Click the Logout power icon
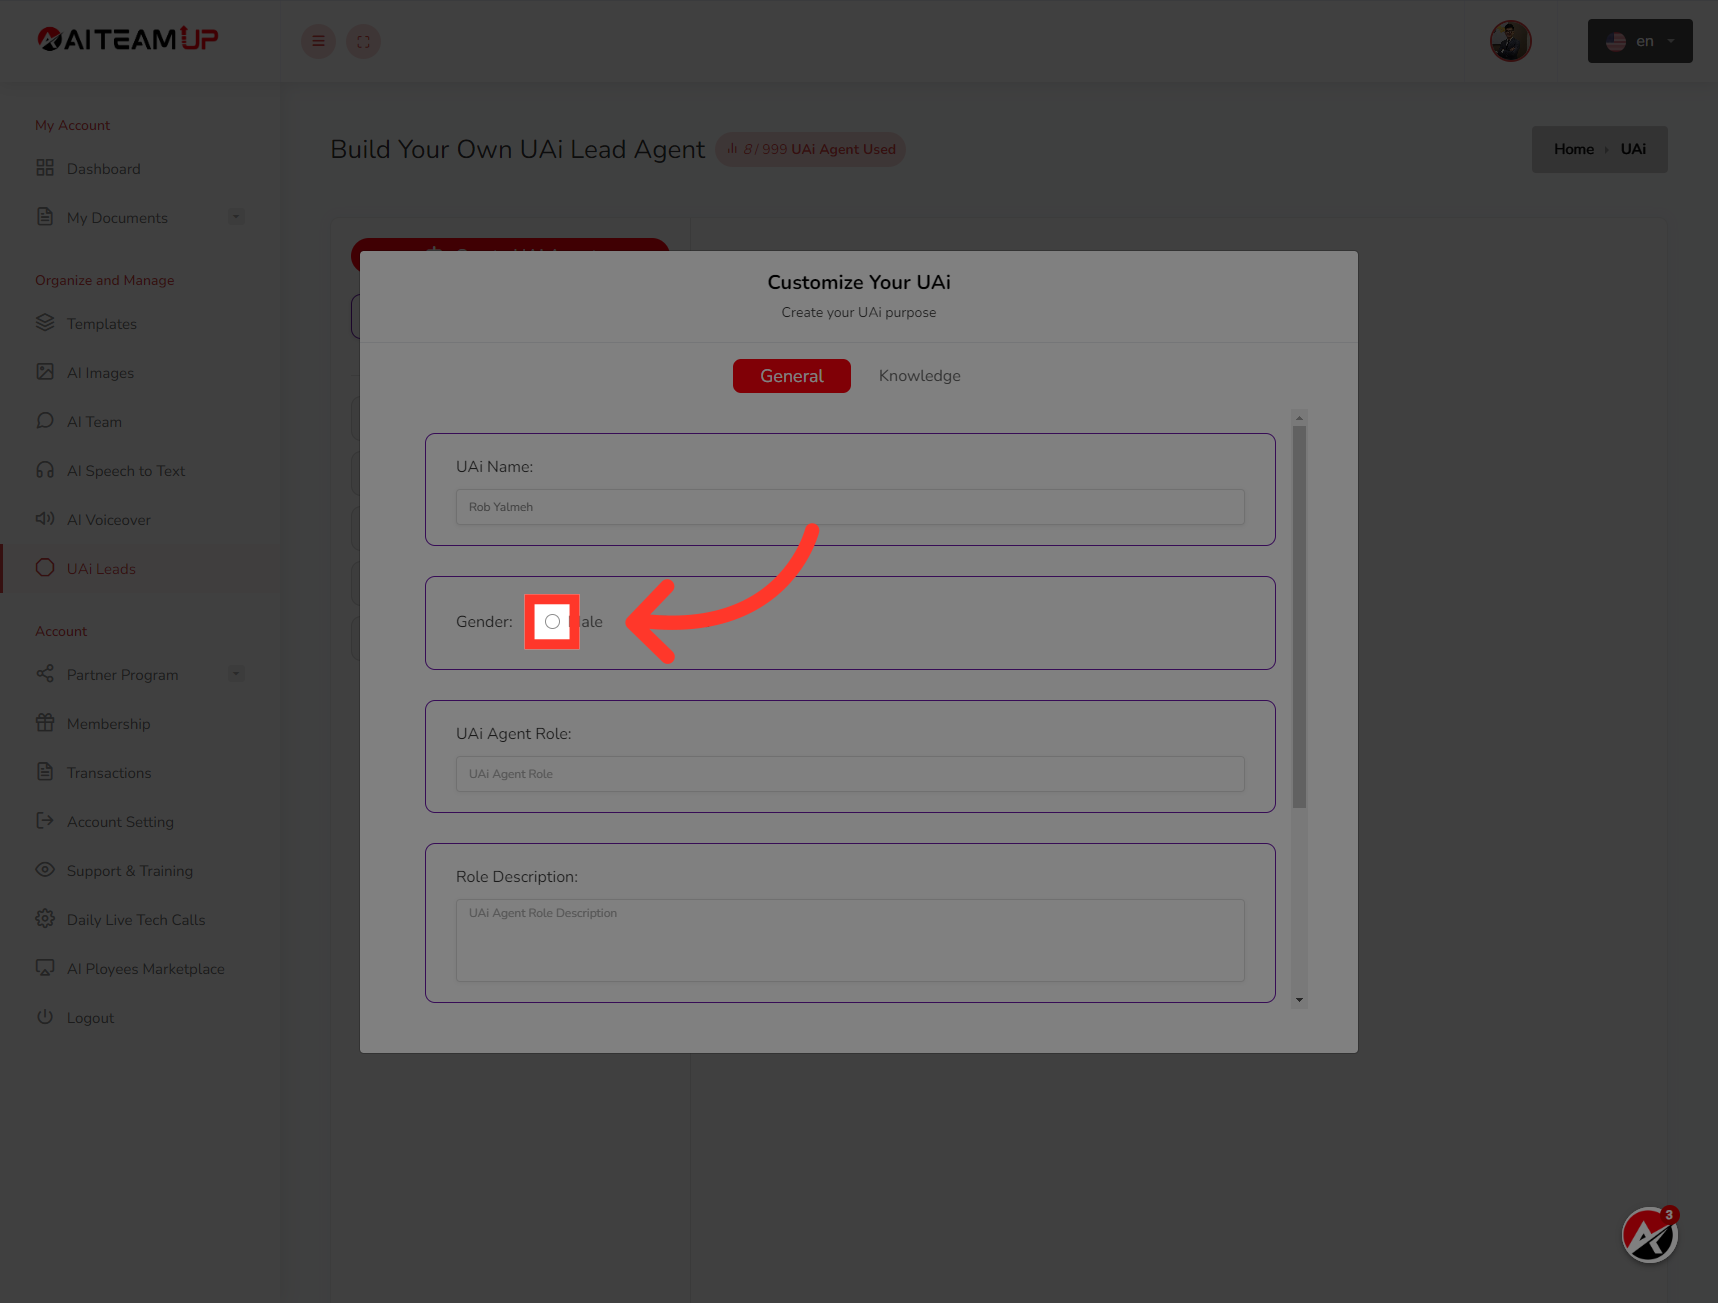The image size is (1718, 1303). click(x=45, y=1017)
